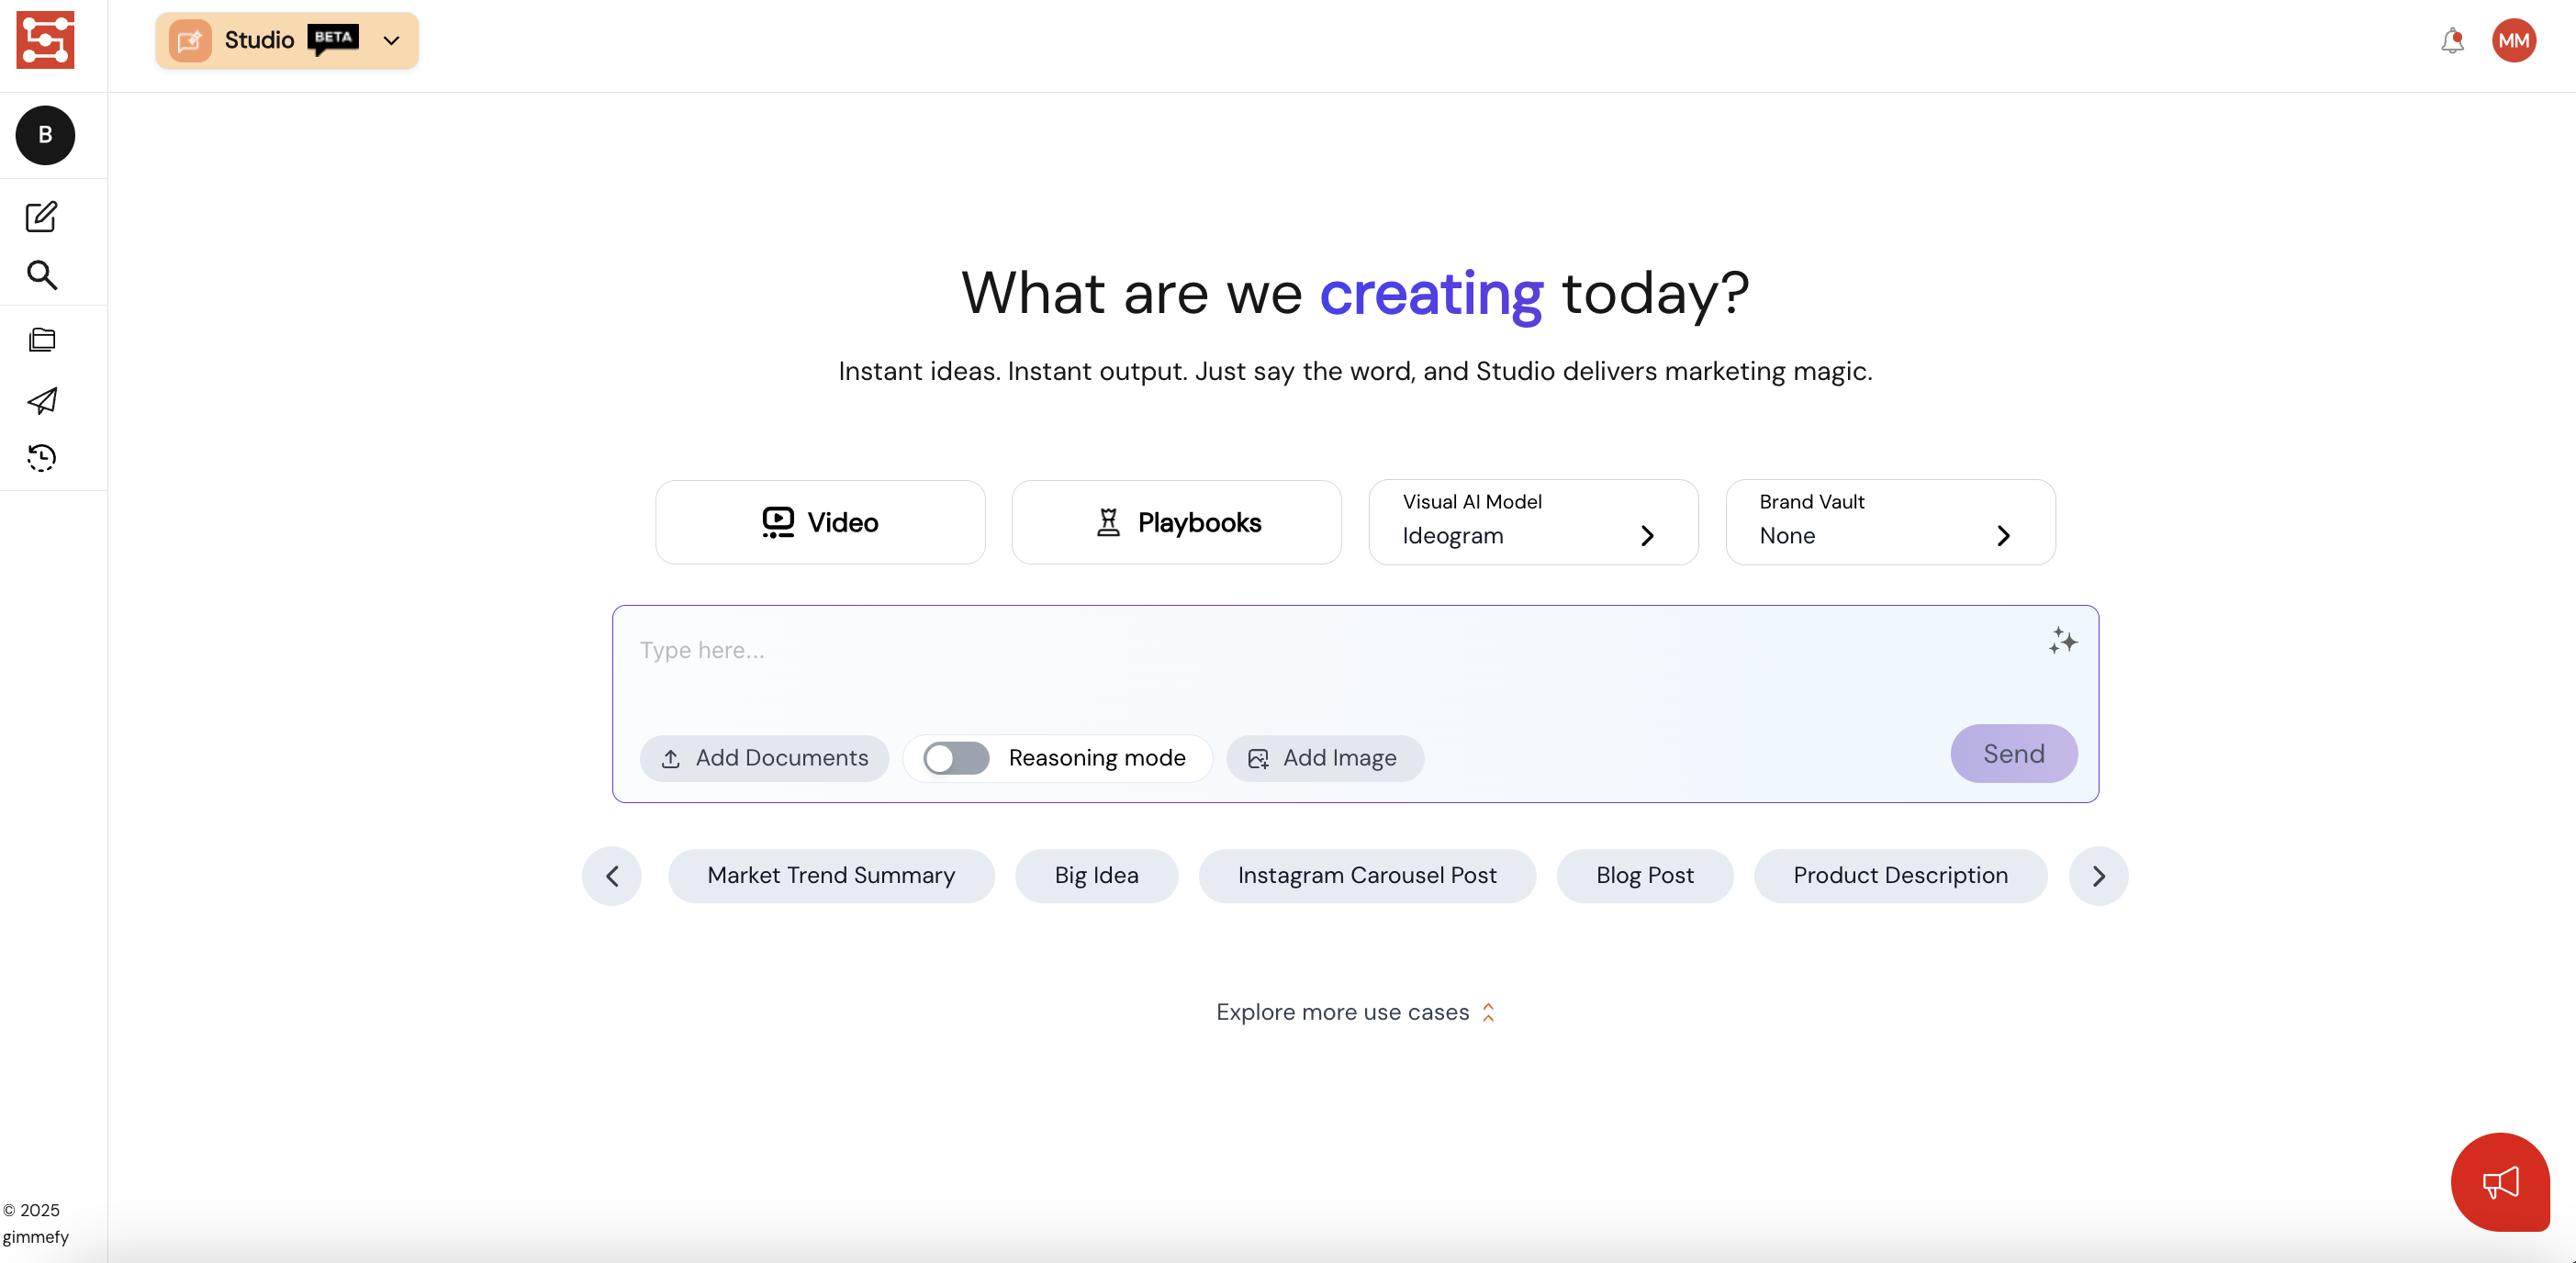Open the notifications bell
The image size is (2576, 1263).
pyautogui.click(x=2451, y=41)
